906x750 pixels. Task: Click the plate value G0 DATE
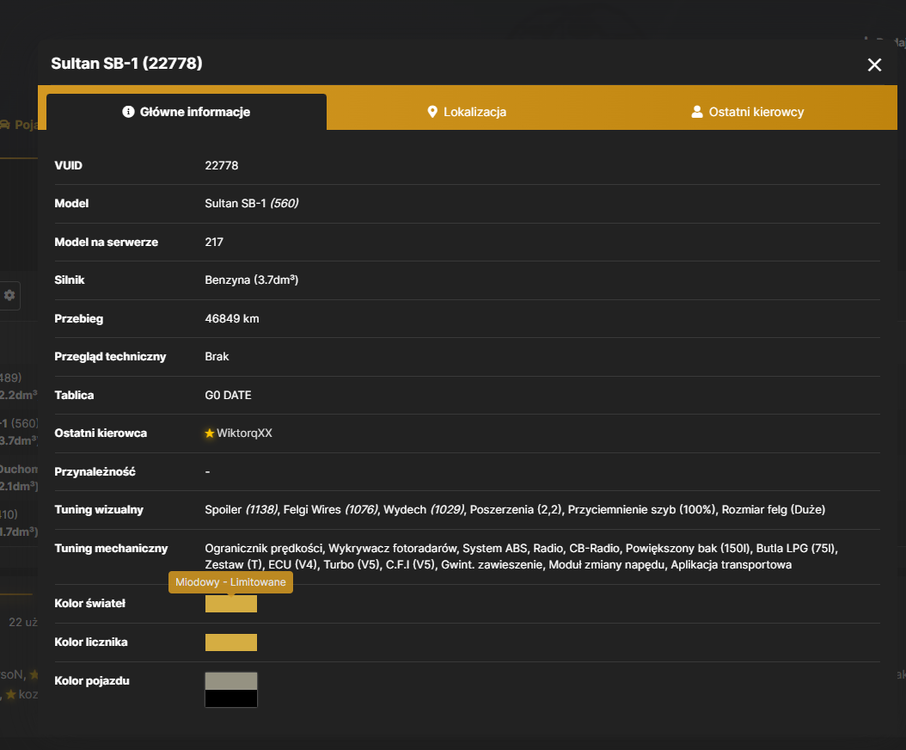point(228,395)
